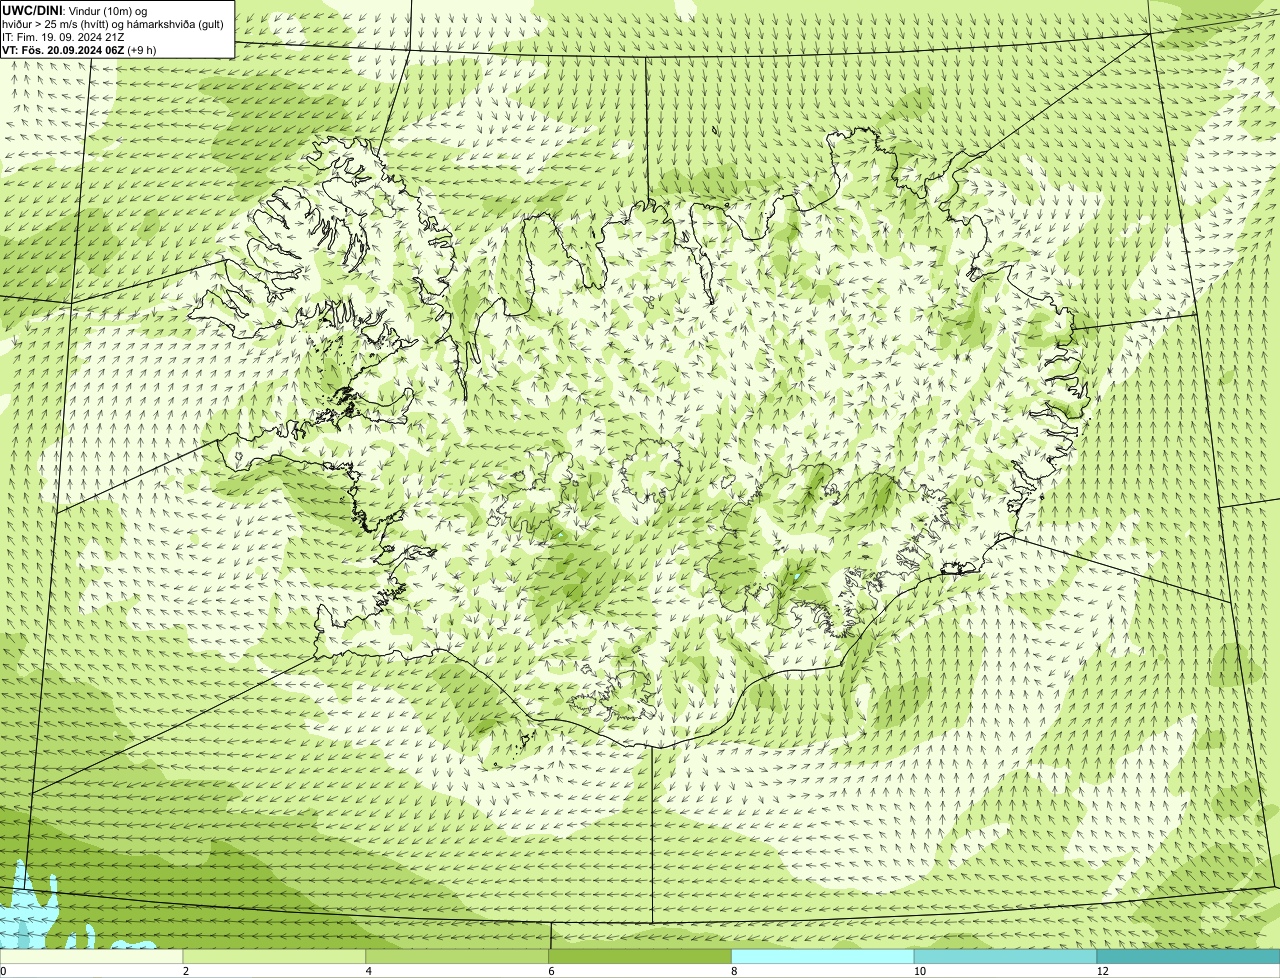Select the VT: Fös. 20.09.2024 06Z line
Image resolution: width=1280 pixels, height=978 pixels.
(x=79, y=50)
